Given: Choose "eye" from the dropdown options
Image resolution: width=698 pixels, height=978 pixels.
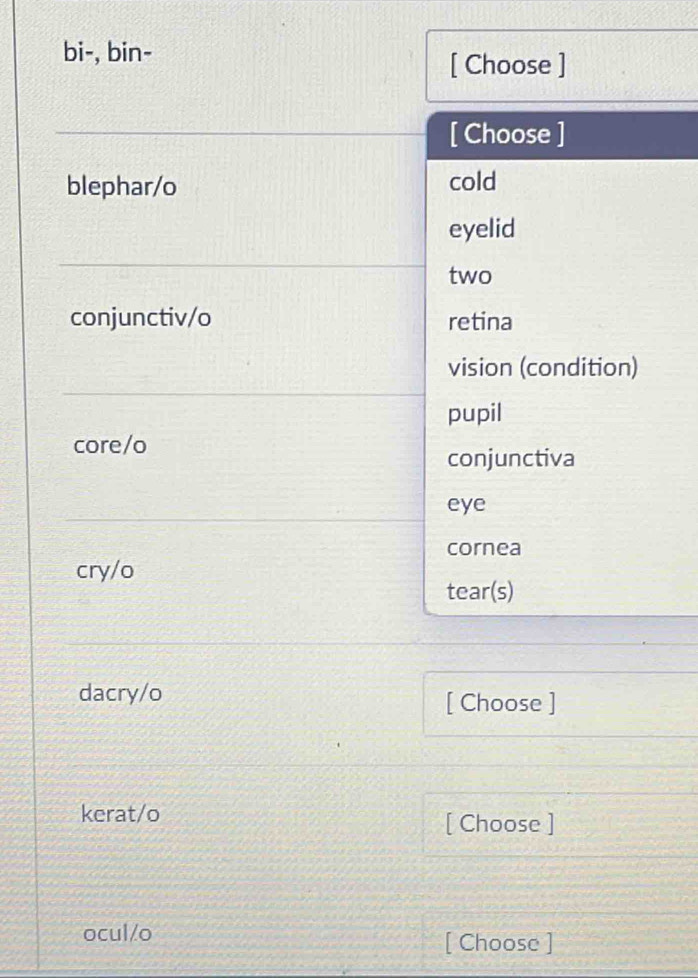Looking at the screenshot, I should click(x=467, y=504).
